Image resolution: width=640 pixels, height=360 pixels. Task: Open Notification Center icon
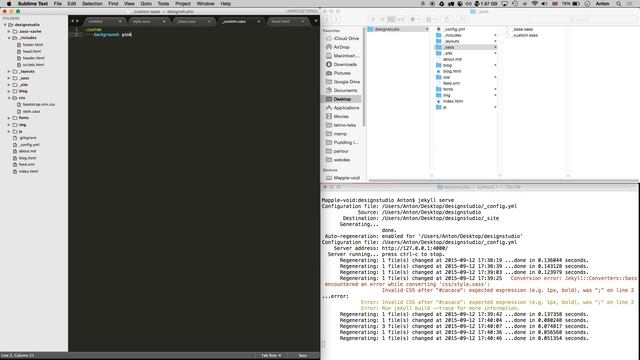pyautogui.click(x=631, y=4)
